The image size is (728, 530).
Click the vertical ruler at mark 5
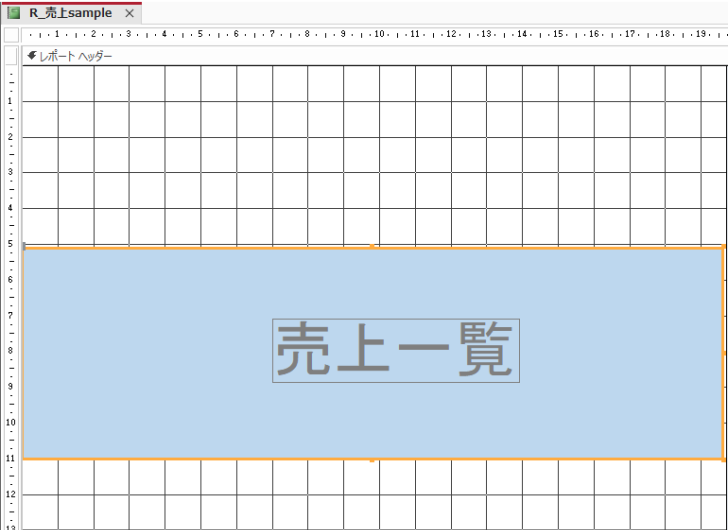pyautogui.click(x=10, y=244)
